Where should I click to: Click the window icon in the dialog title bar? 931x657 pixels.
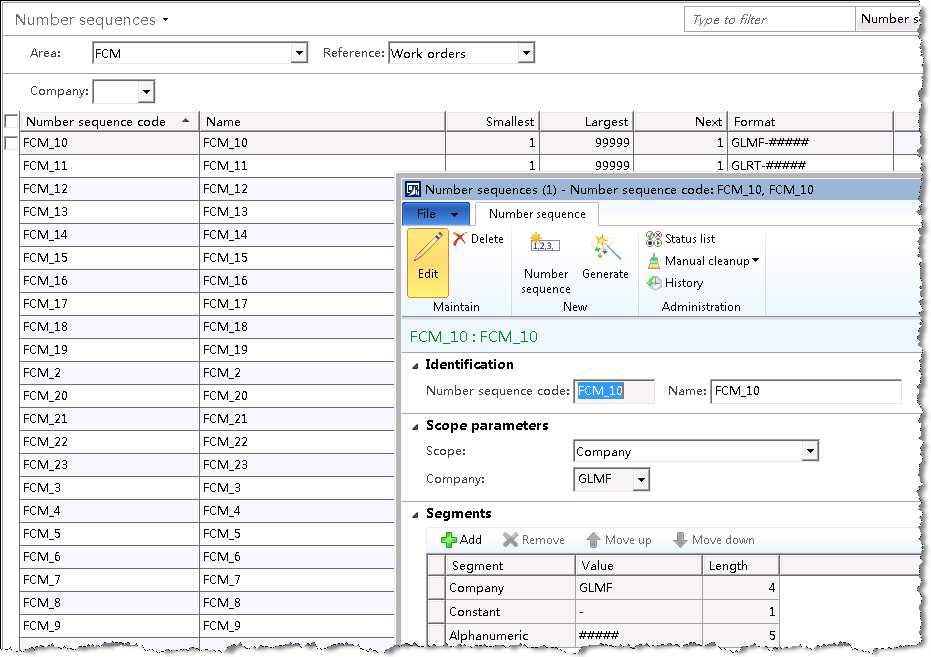[x=413, y=189]
